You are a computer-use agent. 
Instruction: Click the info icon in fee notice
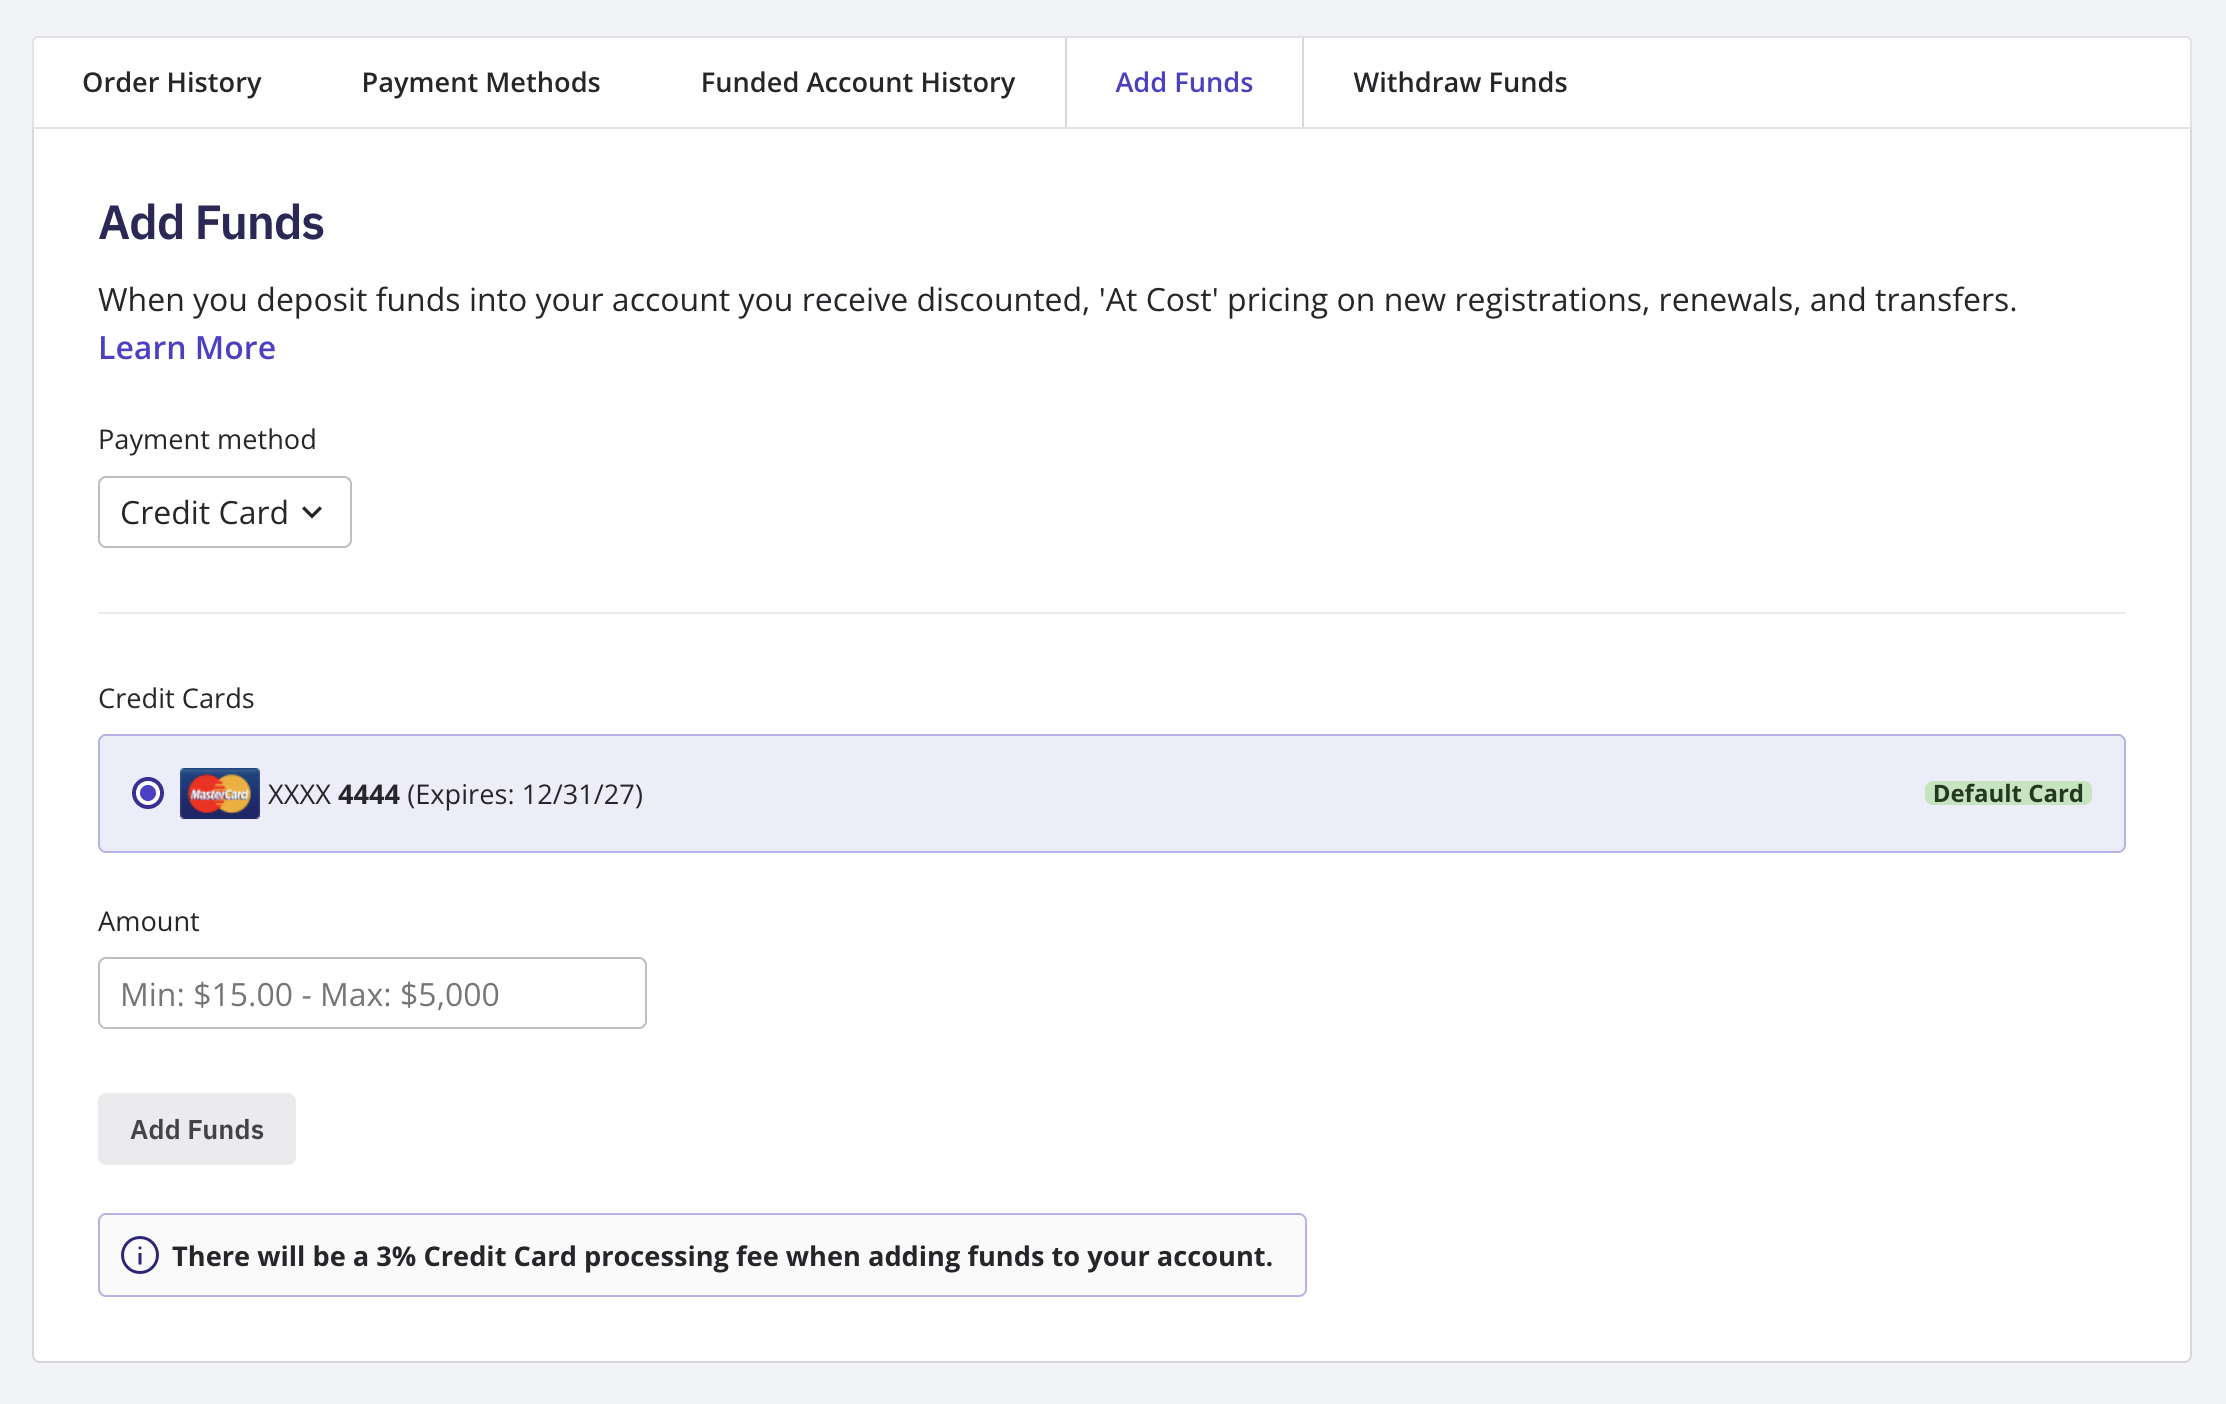coord(140,1255)
